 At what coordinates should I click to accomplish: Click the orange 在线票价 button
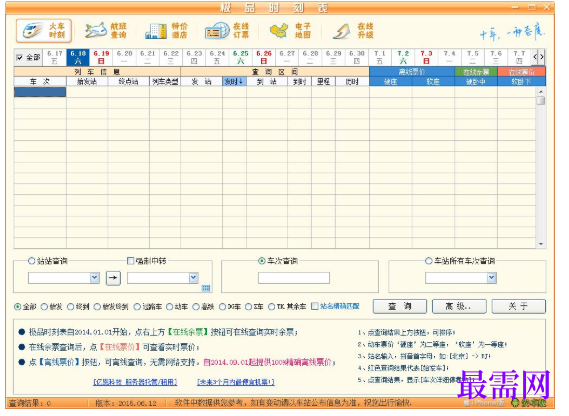coord(521,72)
